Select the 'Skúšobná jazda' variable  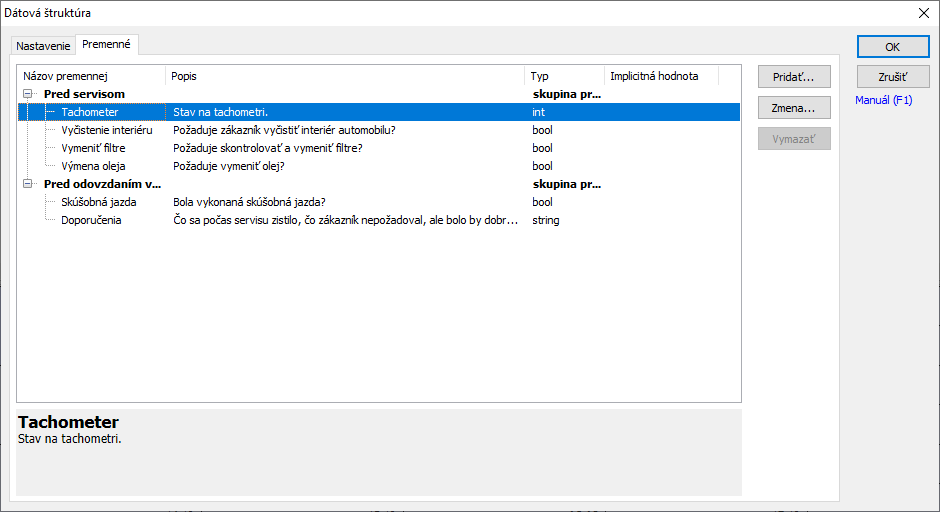98,202
